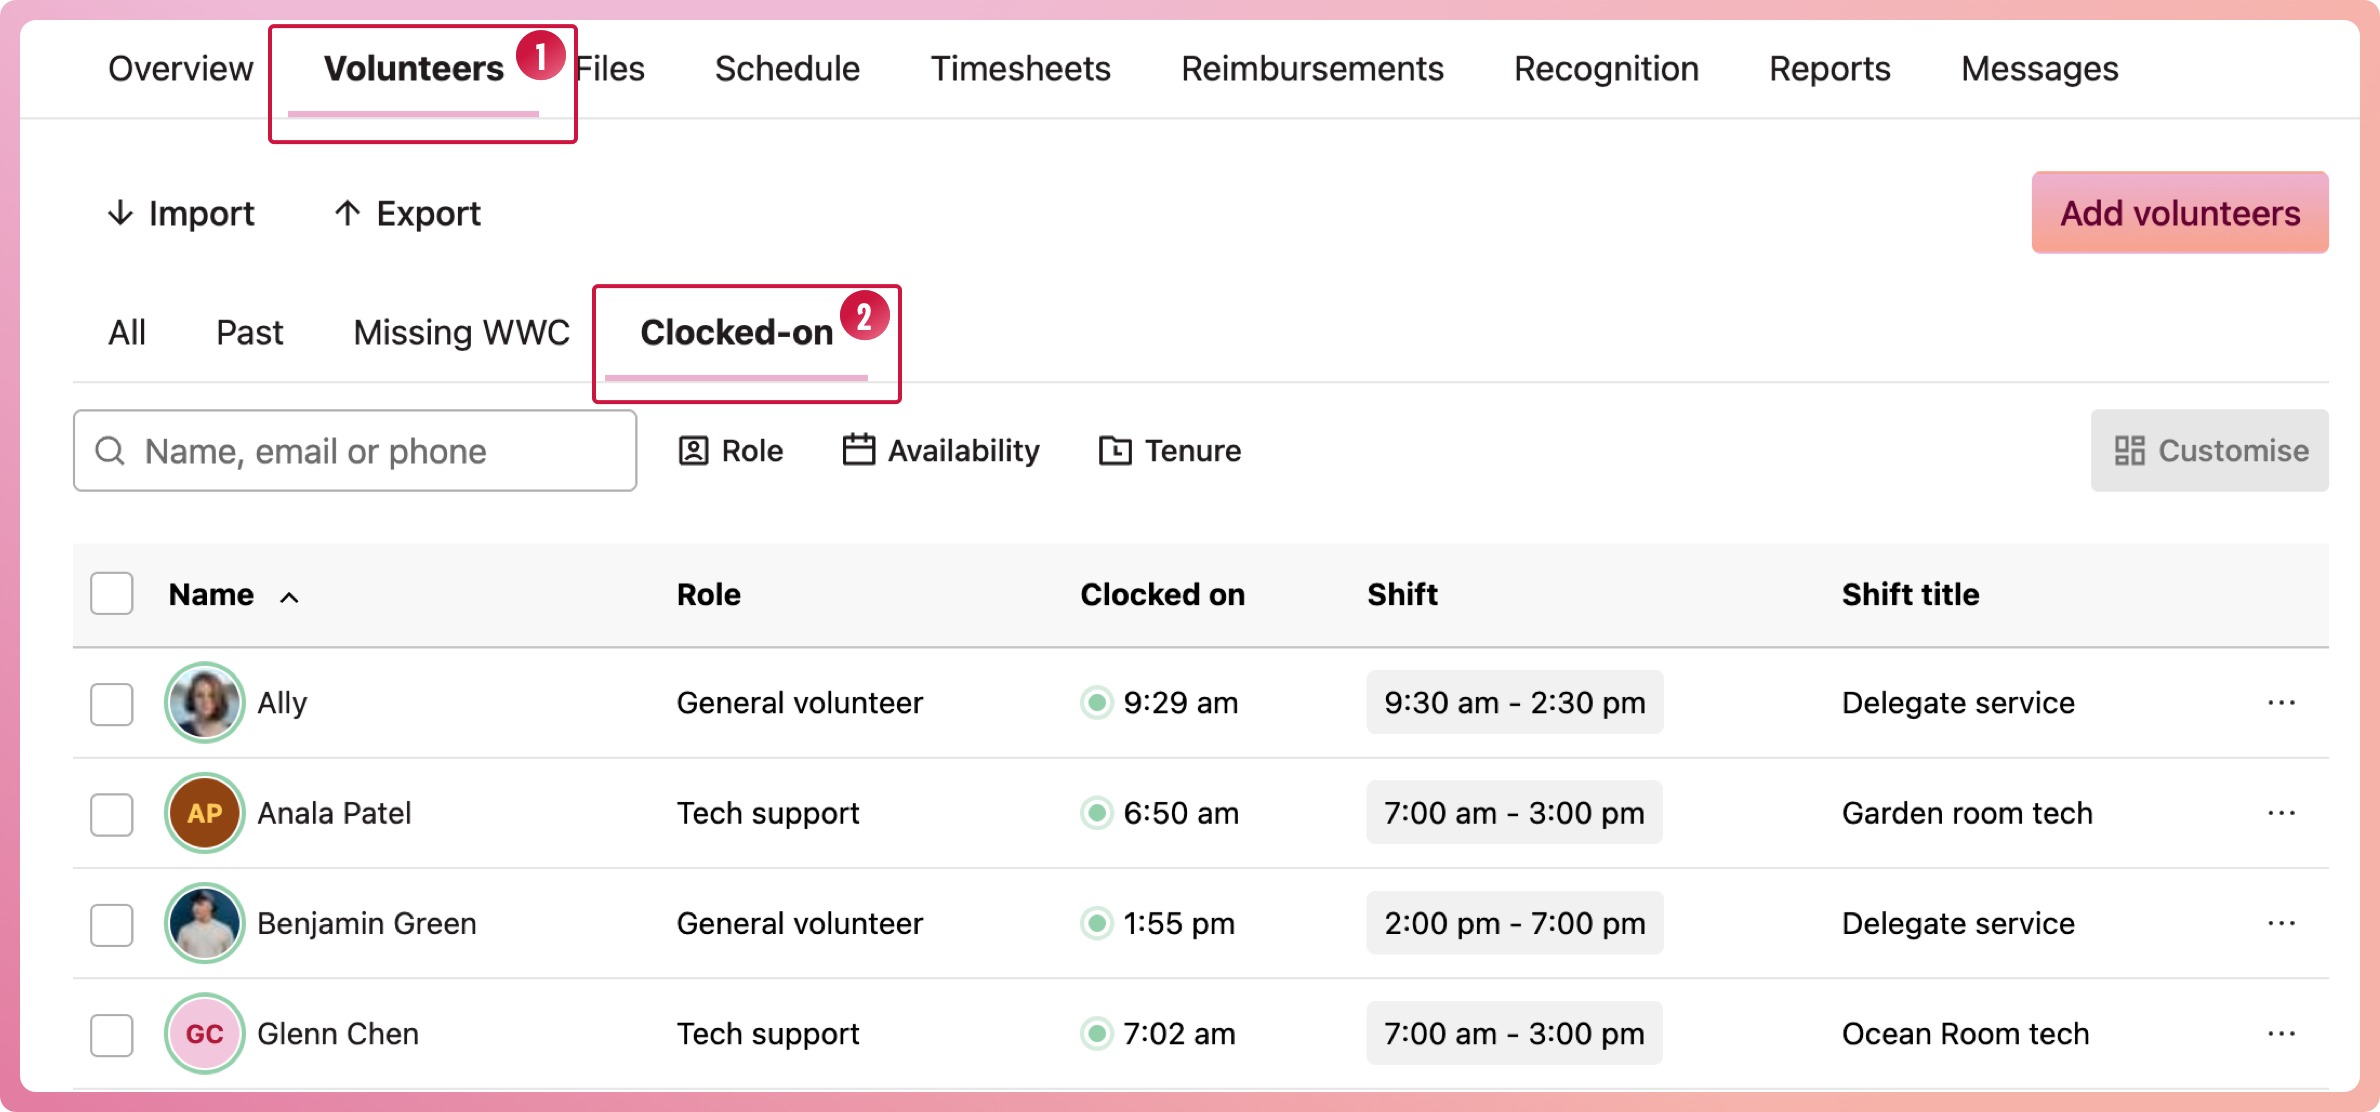Image resolution: width=2380 pixels, height=1112 pixels.
Task: Focus the Name, email or phone search field
Action: [x=355, y=451]
